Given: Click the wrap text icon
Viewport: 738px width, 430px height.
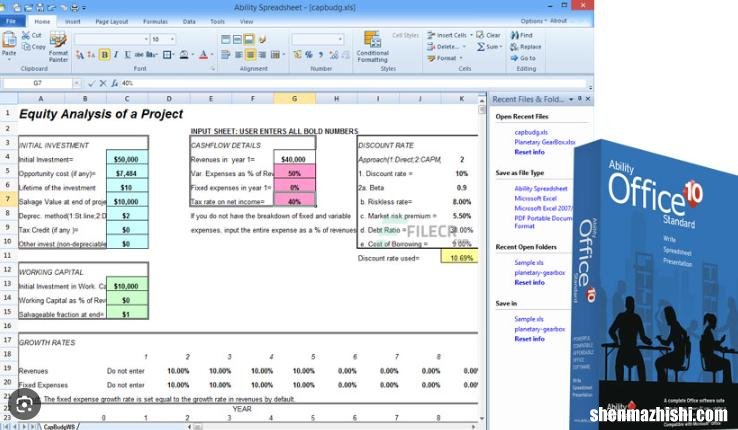Looking at the screenshot, I should click(x=226, y=55).
